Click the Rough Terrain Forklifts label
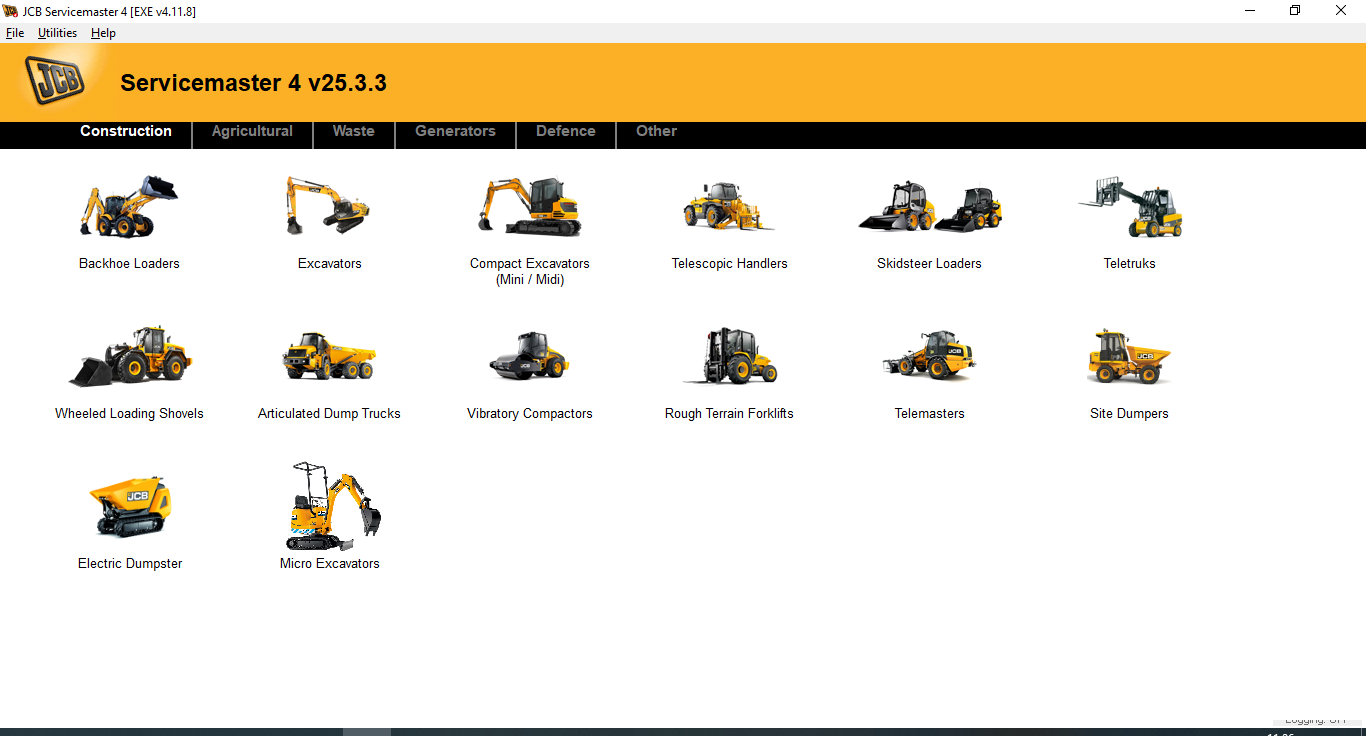 [729, 414]
